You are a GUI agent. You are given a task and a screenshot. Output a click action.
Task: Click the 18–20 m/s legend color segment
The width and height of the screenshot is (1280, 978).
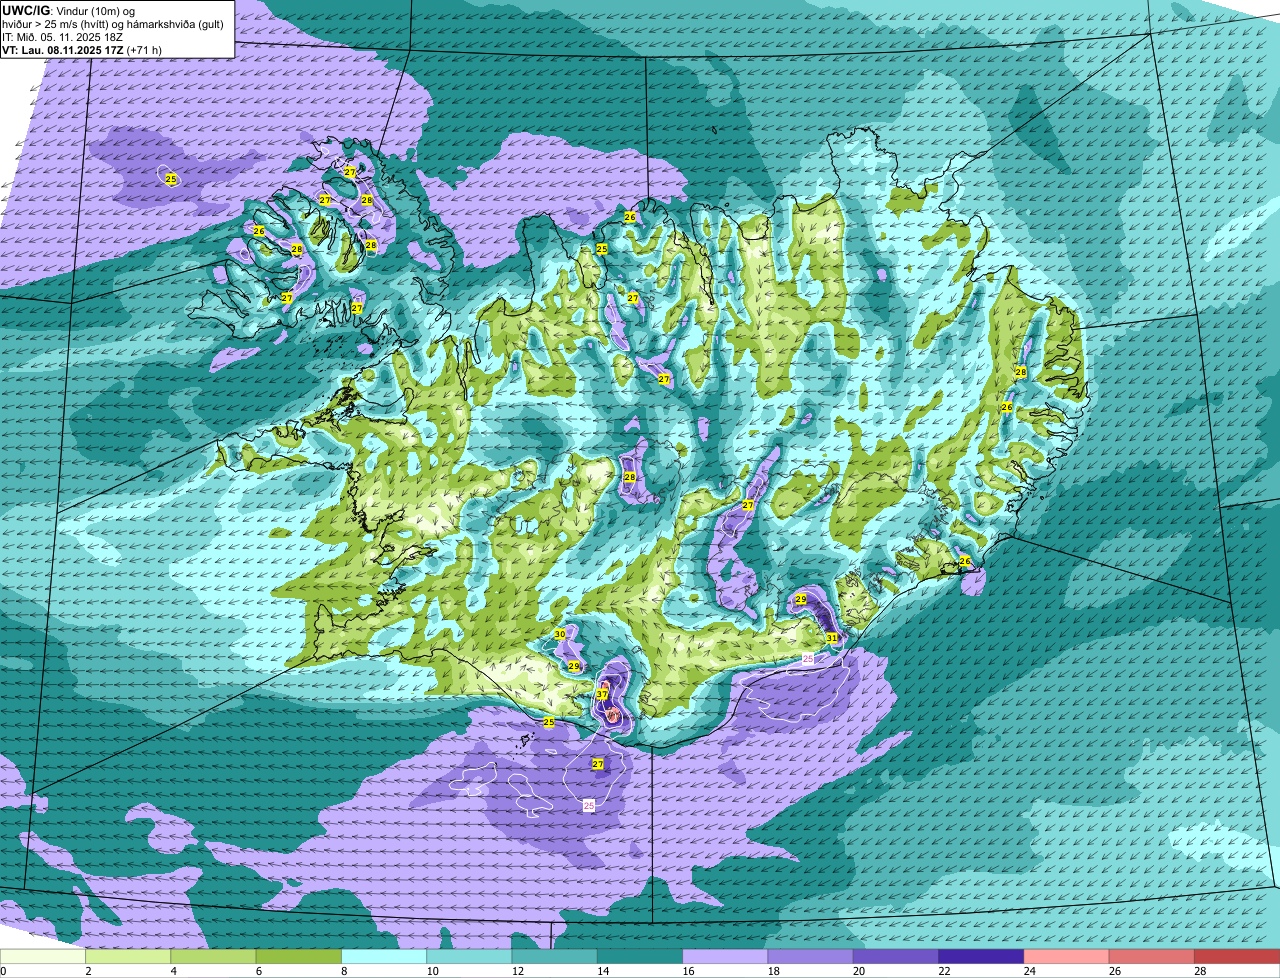pyautogui.click(x=811, y=956)
